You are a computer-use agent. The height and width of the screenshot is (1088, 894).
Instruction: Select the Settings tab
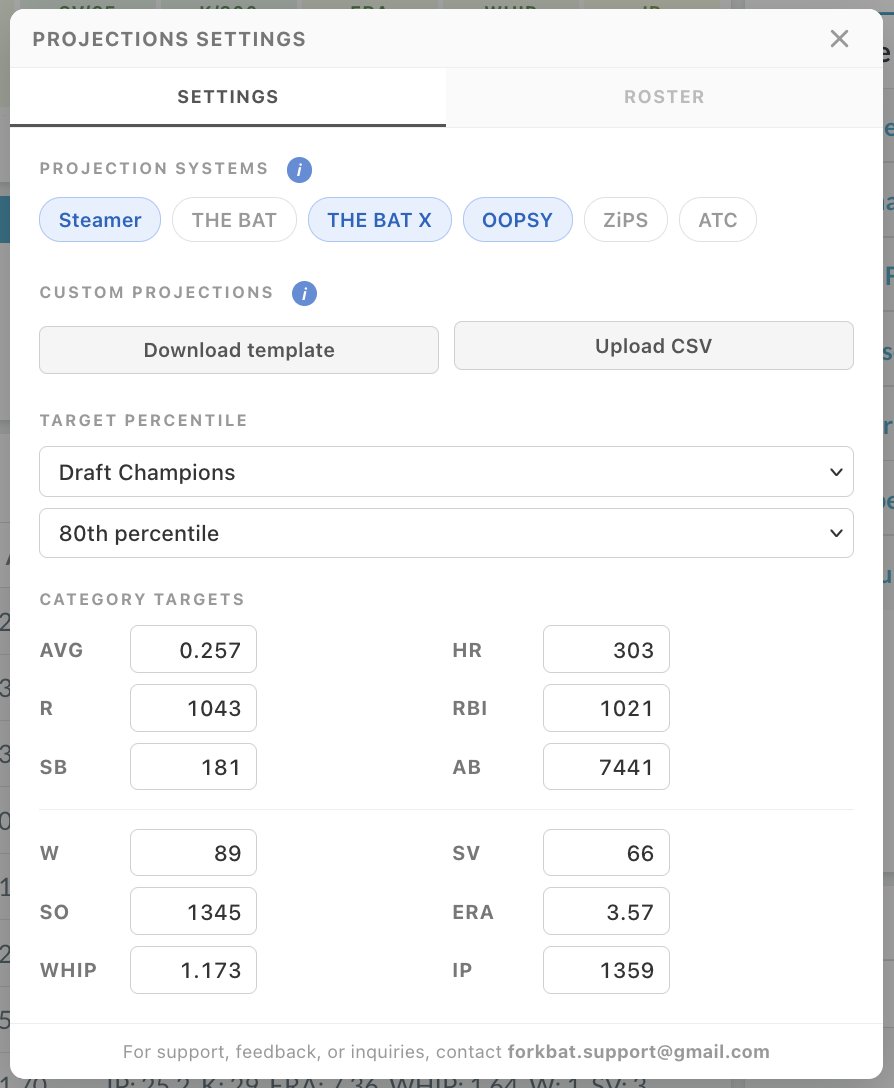[x=228, y=97]
